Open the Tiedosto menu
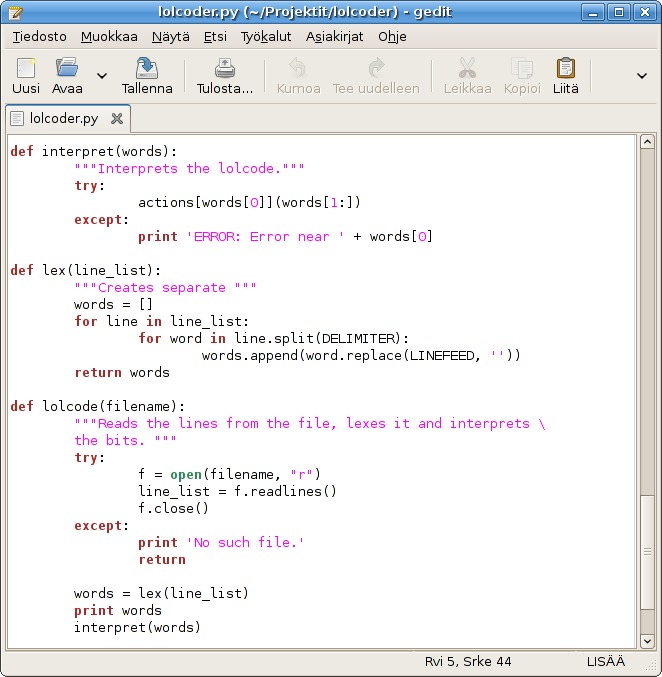 click(x=39, y=36)
